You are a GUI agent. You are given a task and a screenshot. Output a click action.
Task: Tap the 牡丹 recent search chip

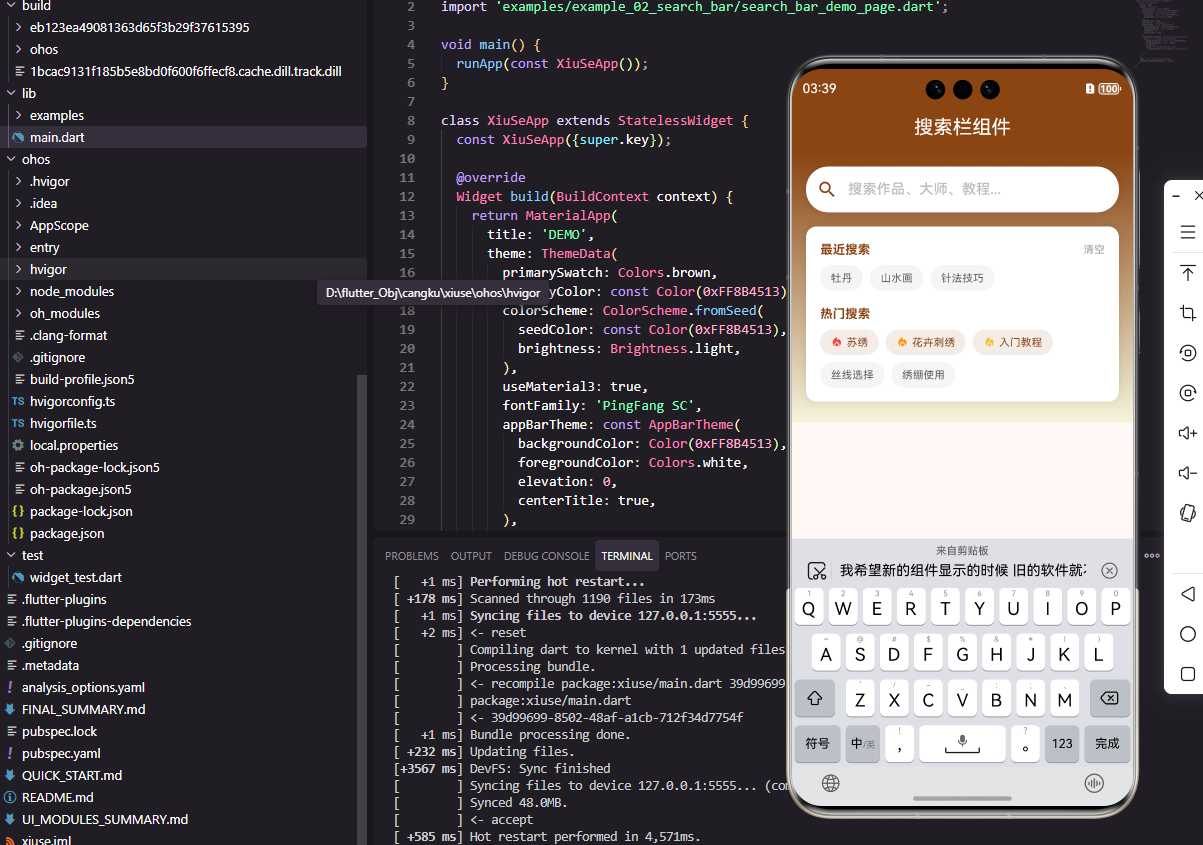tap(841, 278)
